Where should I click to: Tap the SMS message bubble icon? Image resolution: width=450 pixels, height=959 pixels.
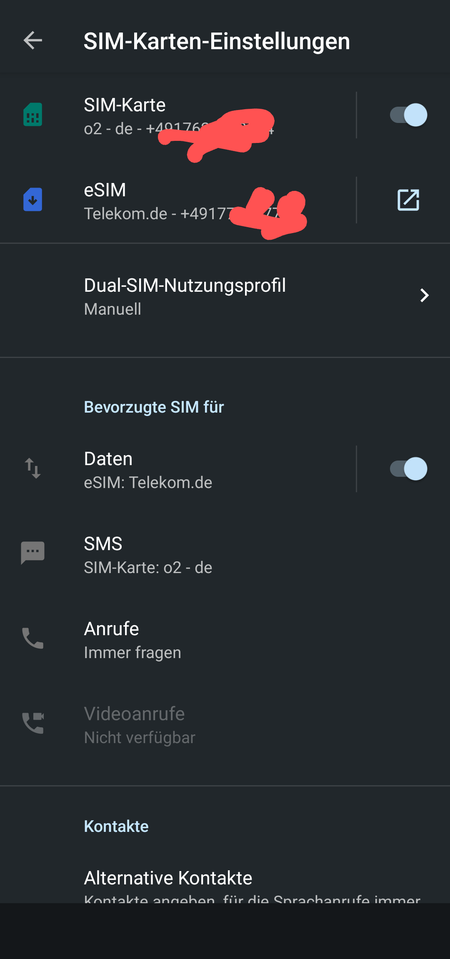point(32,554)
